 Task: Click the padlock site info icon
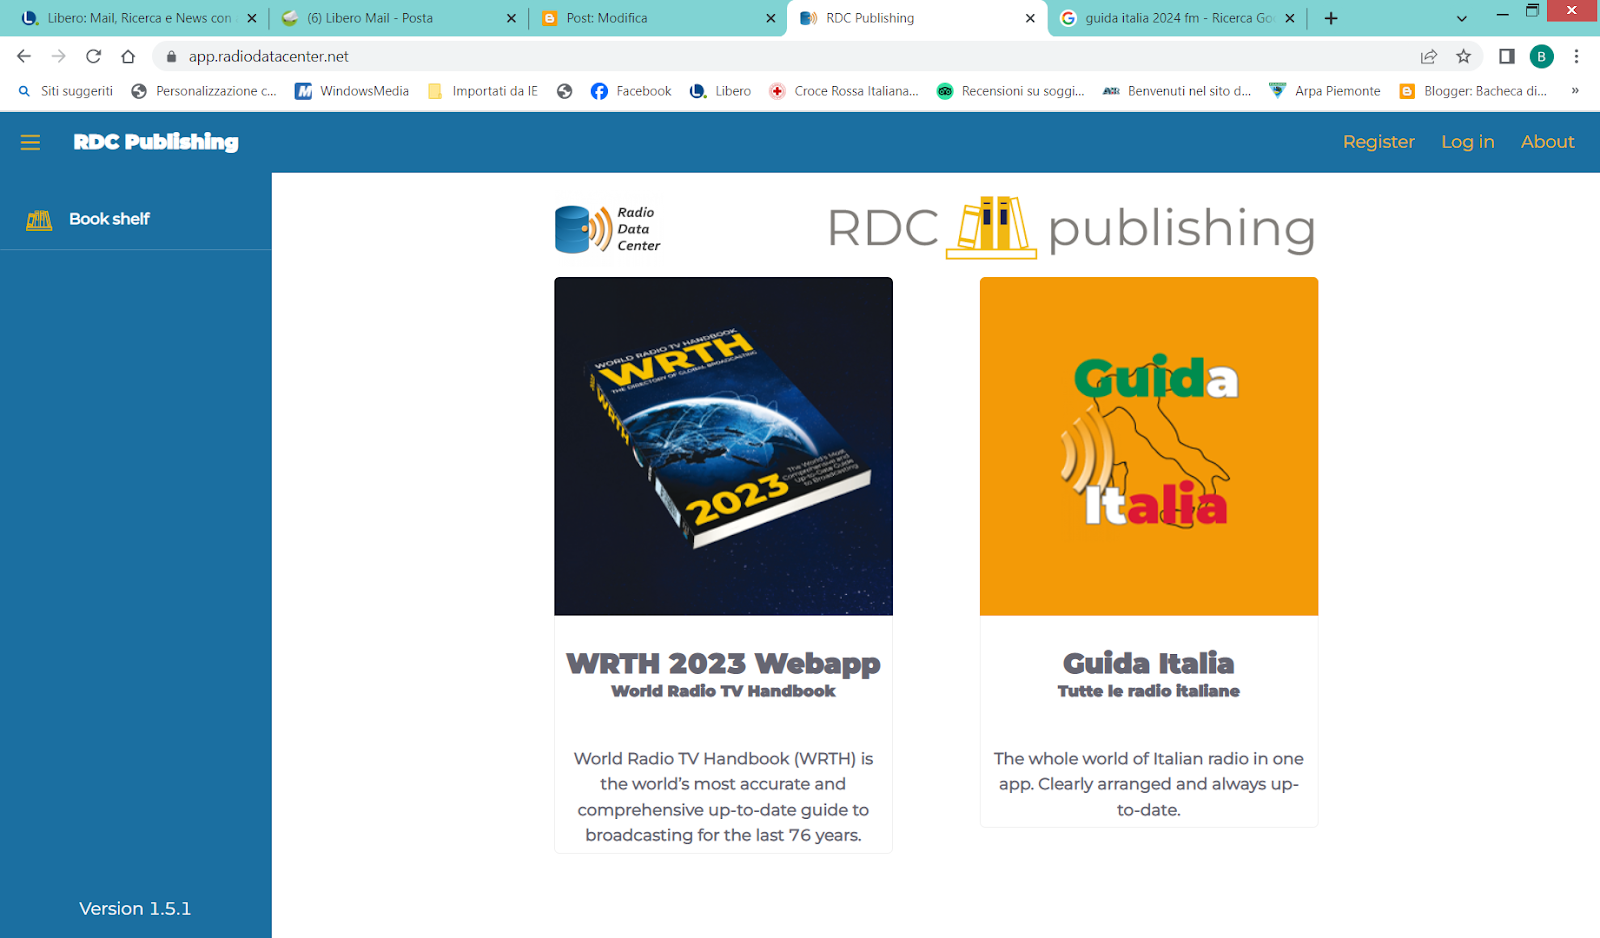point(171,57)
